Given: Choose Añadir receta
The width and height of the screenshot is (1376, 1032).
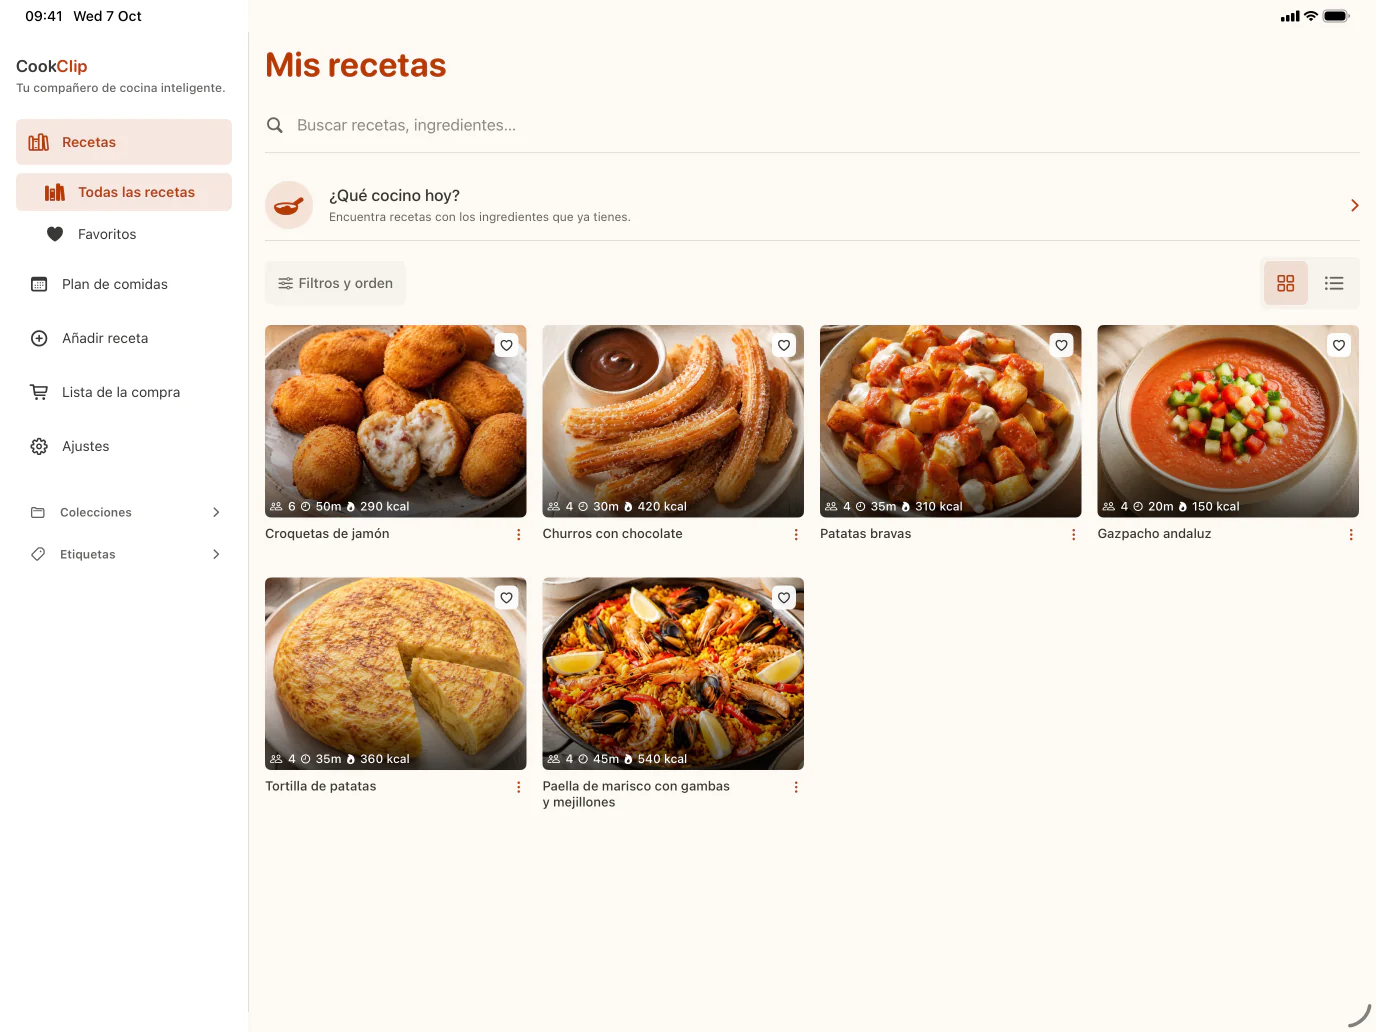Looking at the screenshot, I should [124, 338].
